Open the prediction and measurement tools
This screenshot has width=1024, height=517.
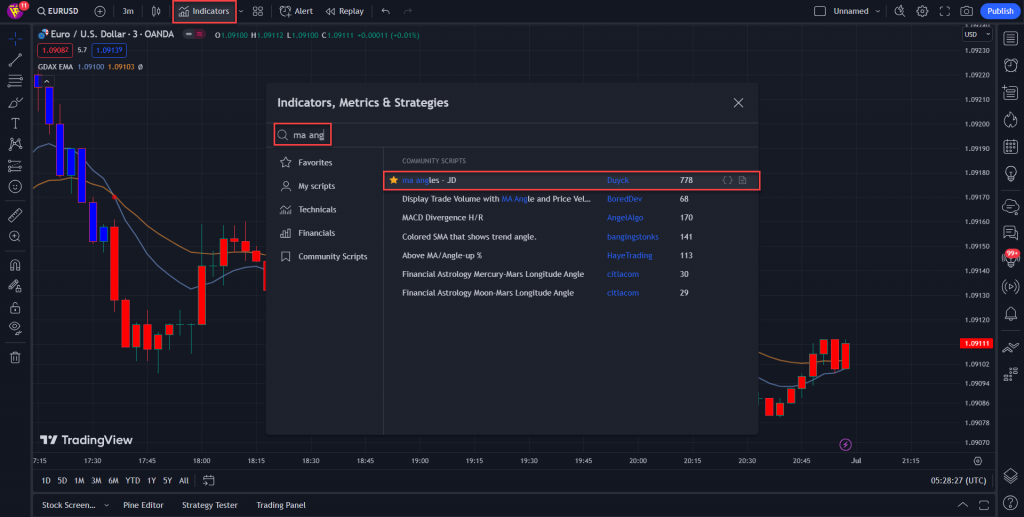15,166
